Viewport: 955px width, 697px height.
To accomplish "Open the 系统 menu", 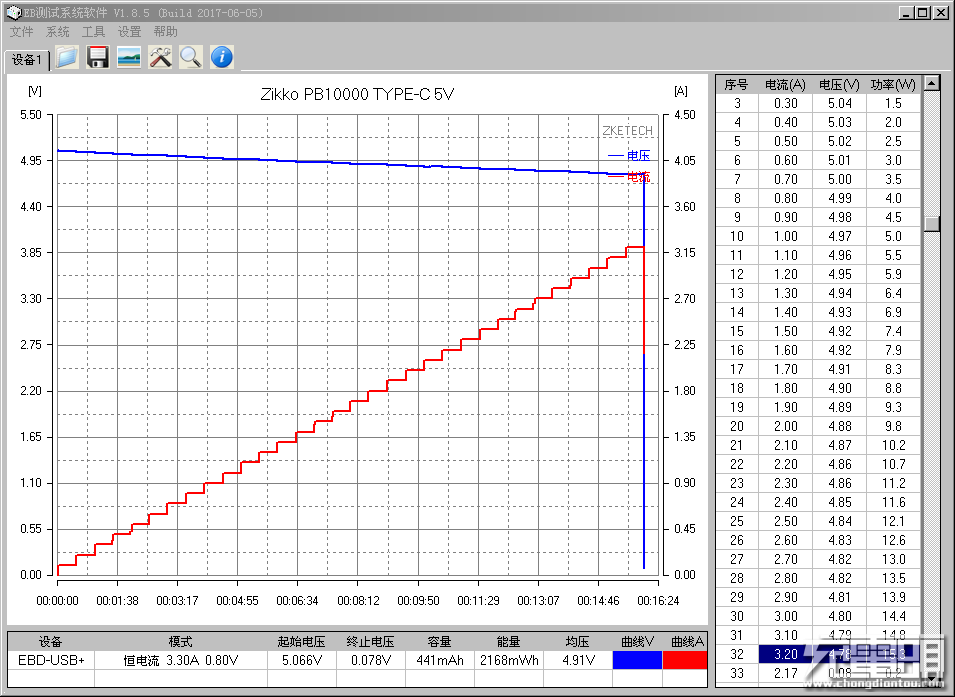I will (x=57, y=32).
